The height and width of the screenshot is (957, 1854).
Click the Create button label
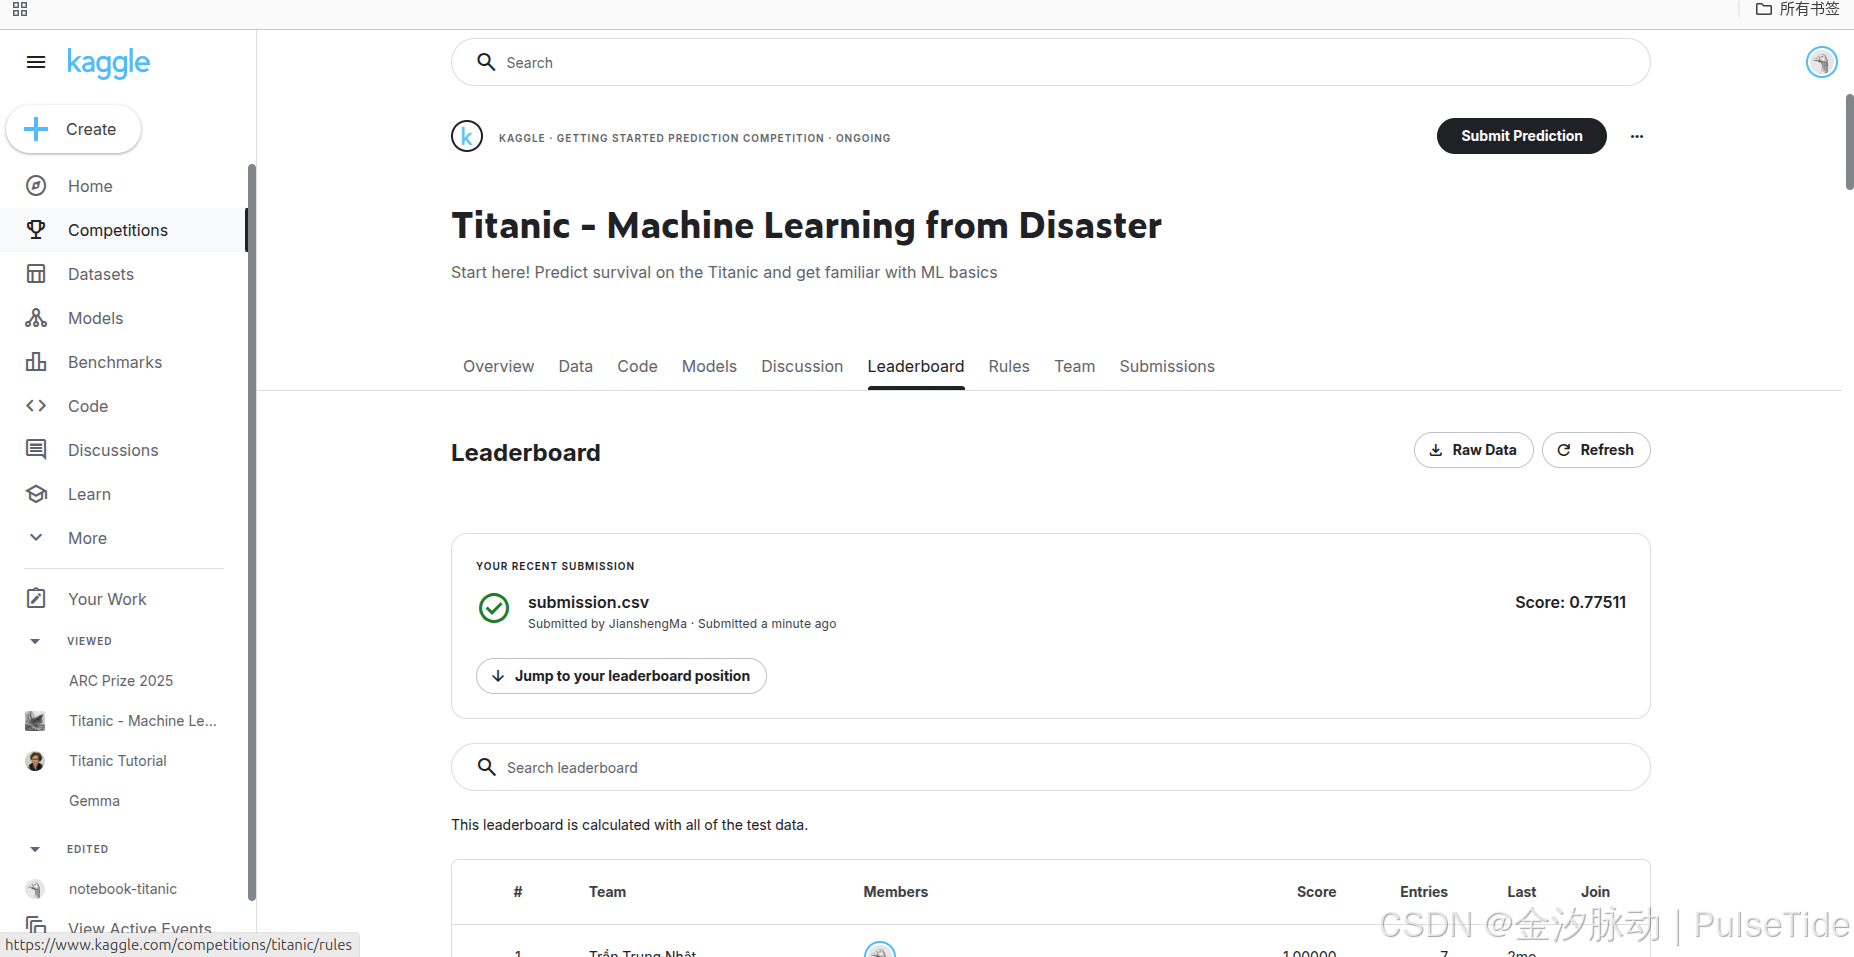[x=91, y=129]
